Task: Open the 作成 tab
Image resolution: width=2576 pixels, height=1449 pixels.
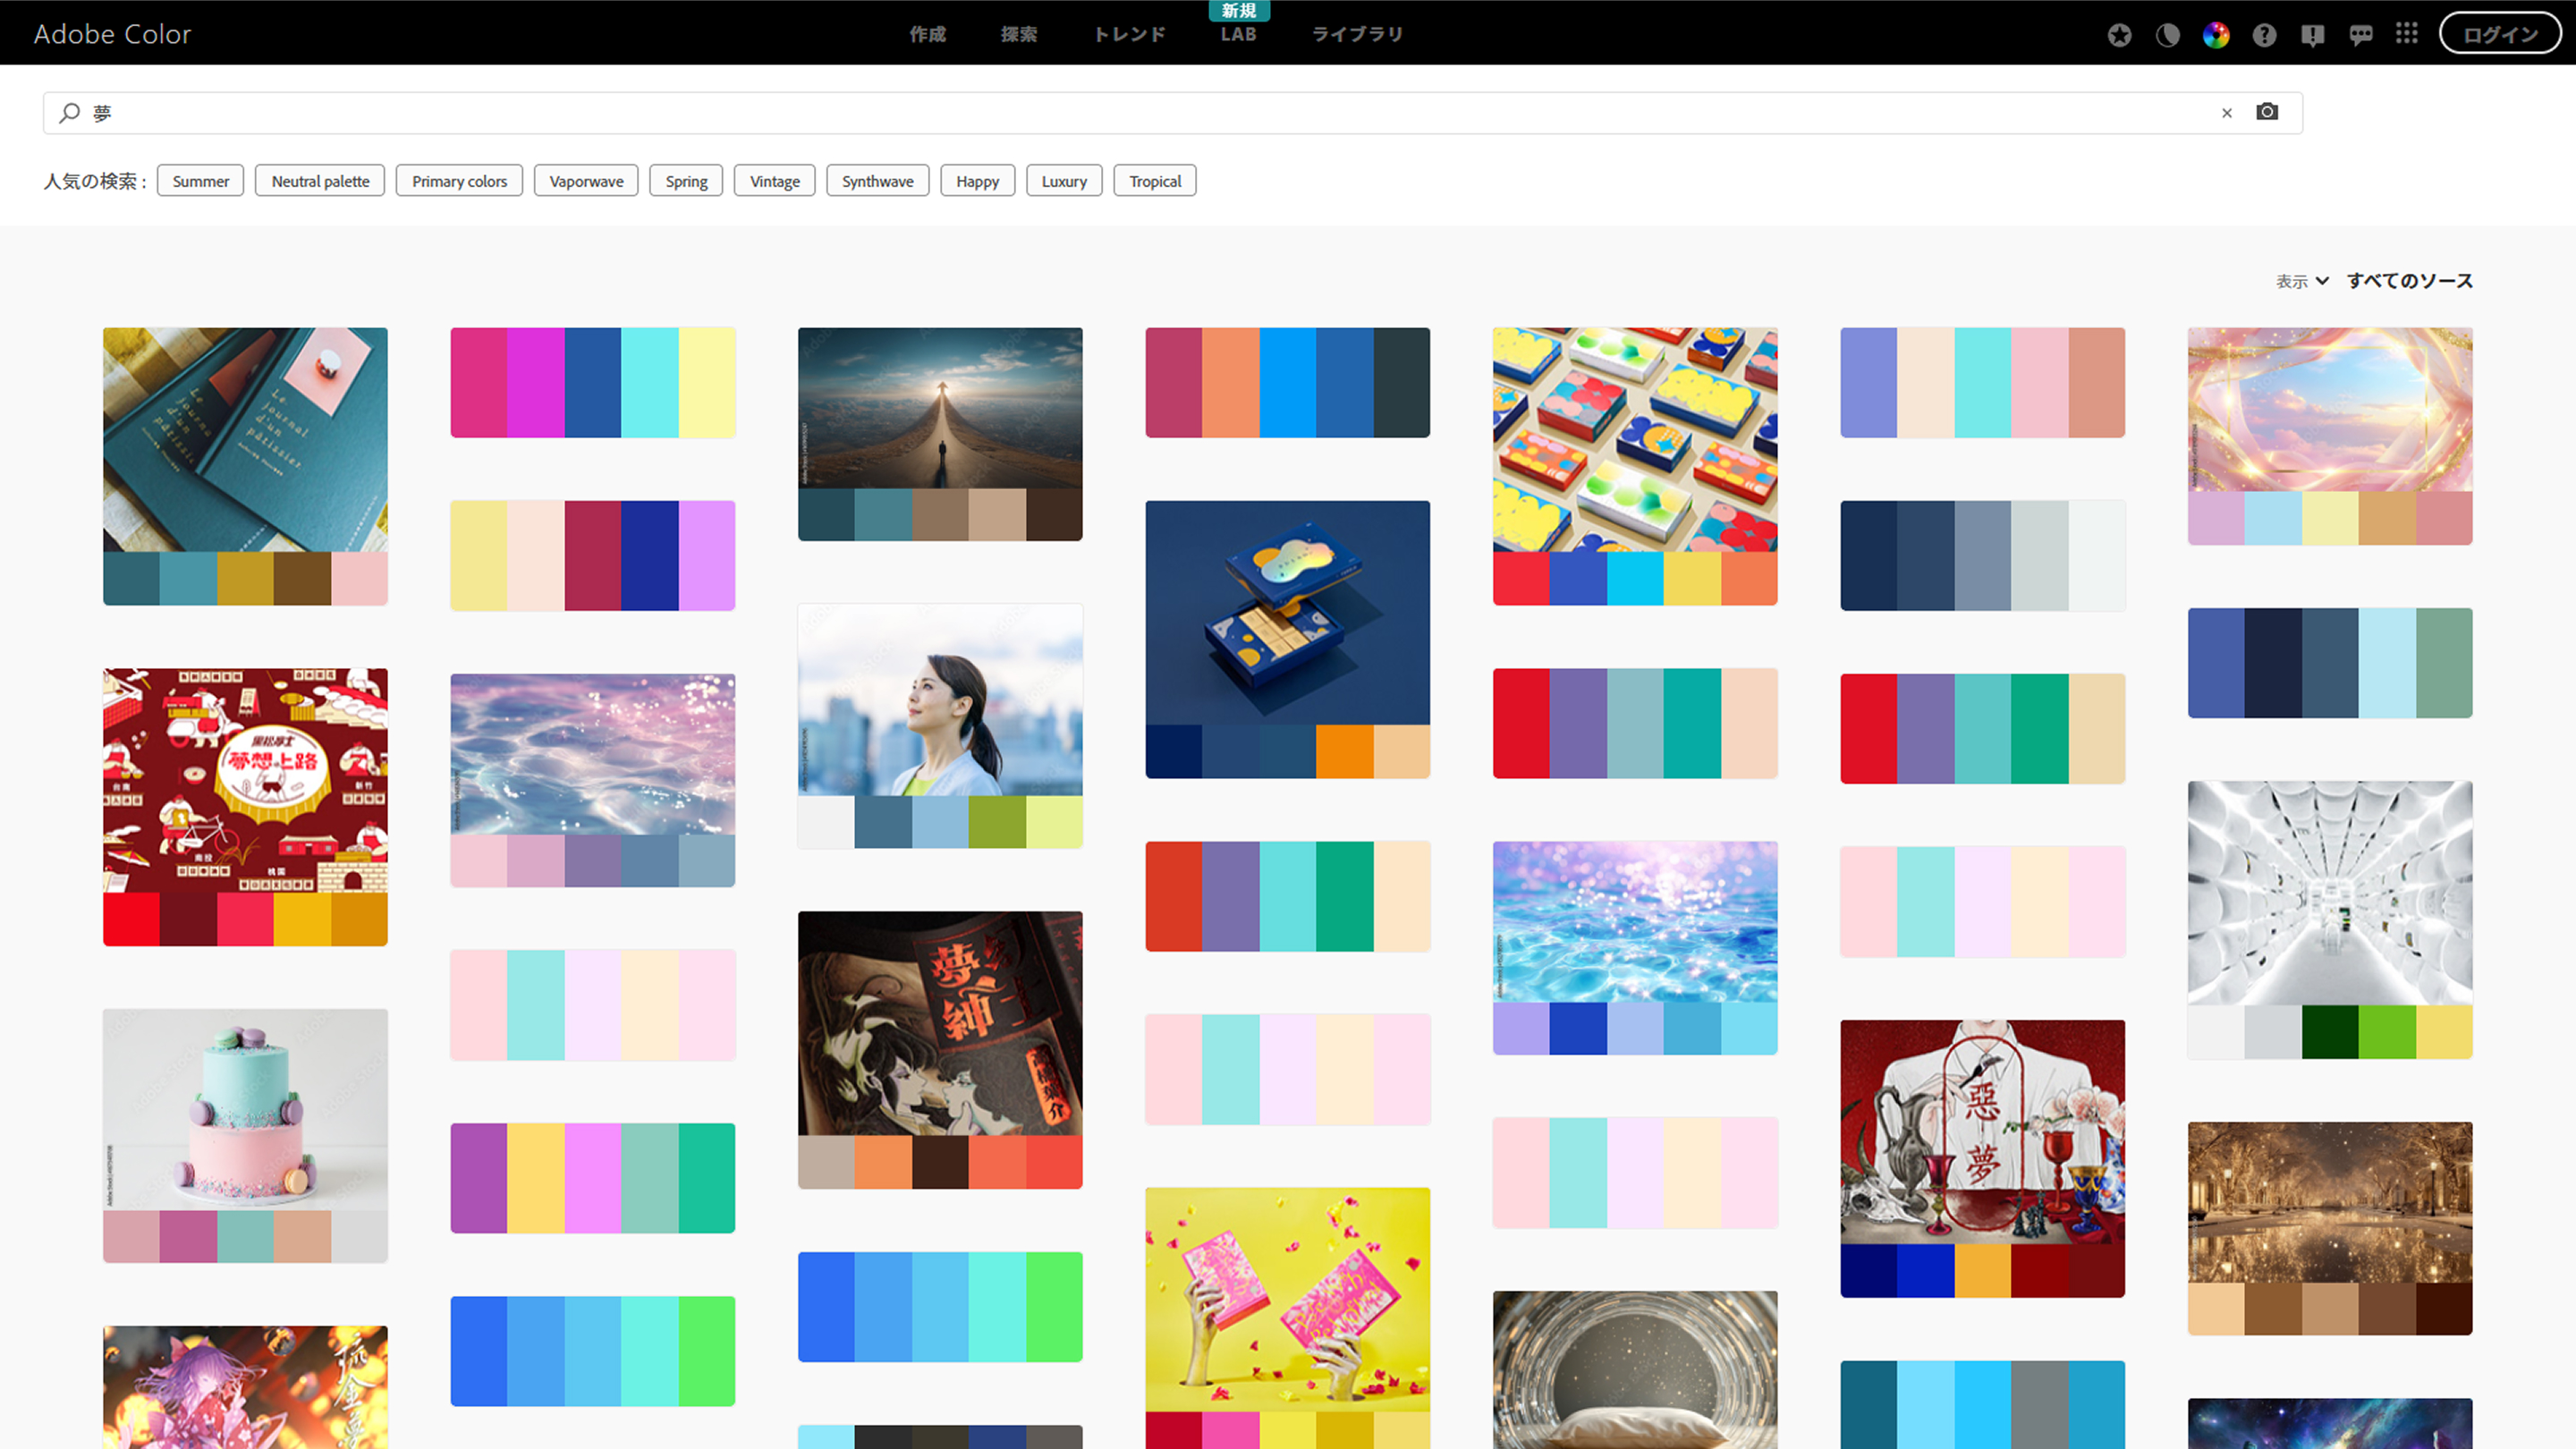Action: coord(927,35)
